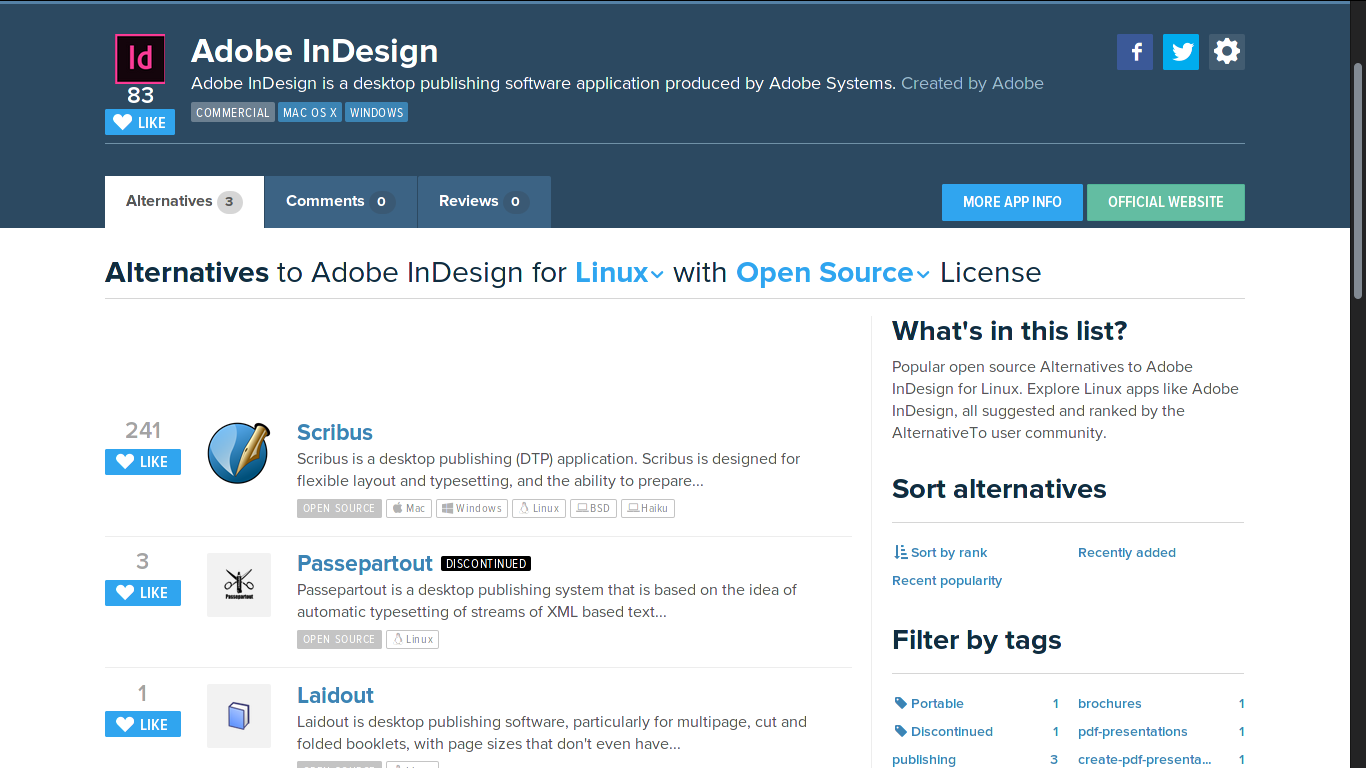Click the DISCONTINUED badge on Passepartout
This screenshot has height=768, width=1366.
point(486,564)
